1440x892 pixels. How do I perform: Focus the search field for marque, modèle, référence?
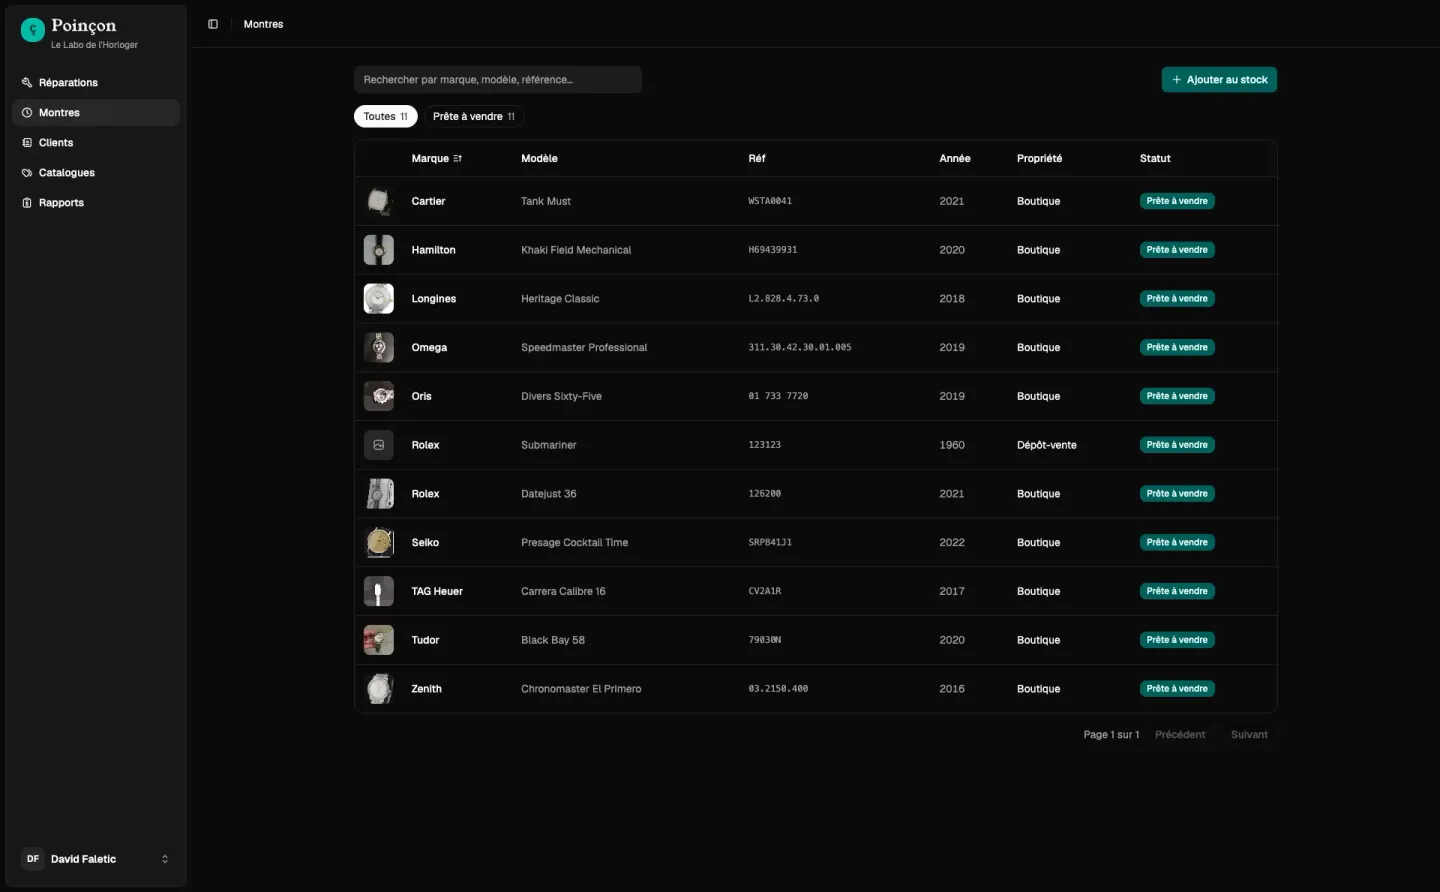[498, 80]
